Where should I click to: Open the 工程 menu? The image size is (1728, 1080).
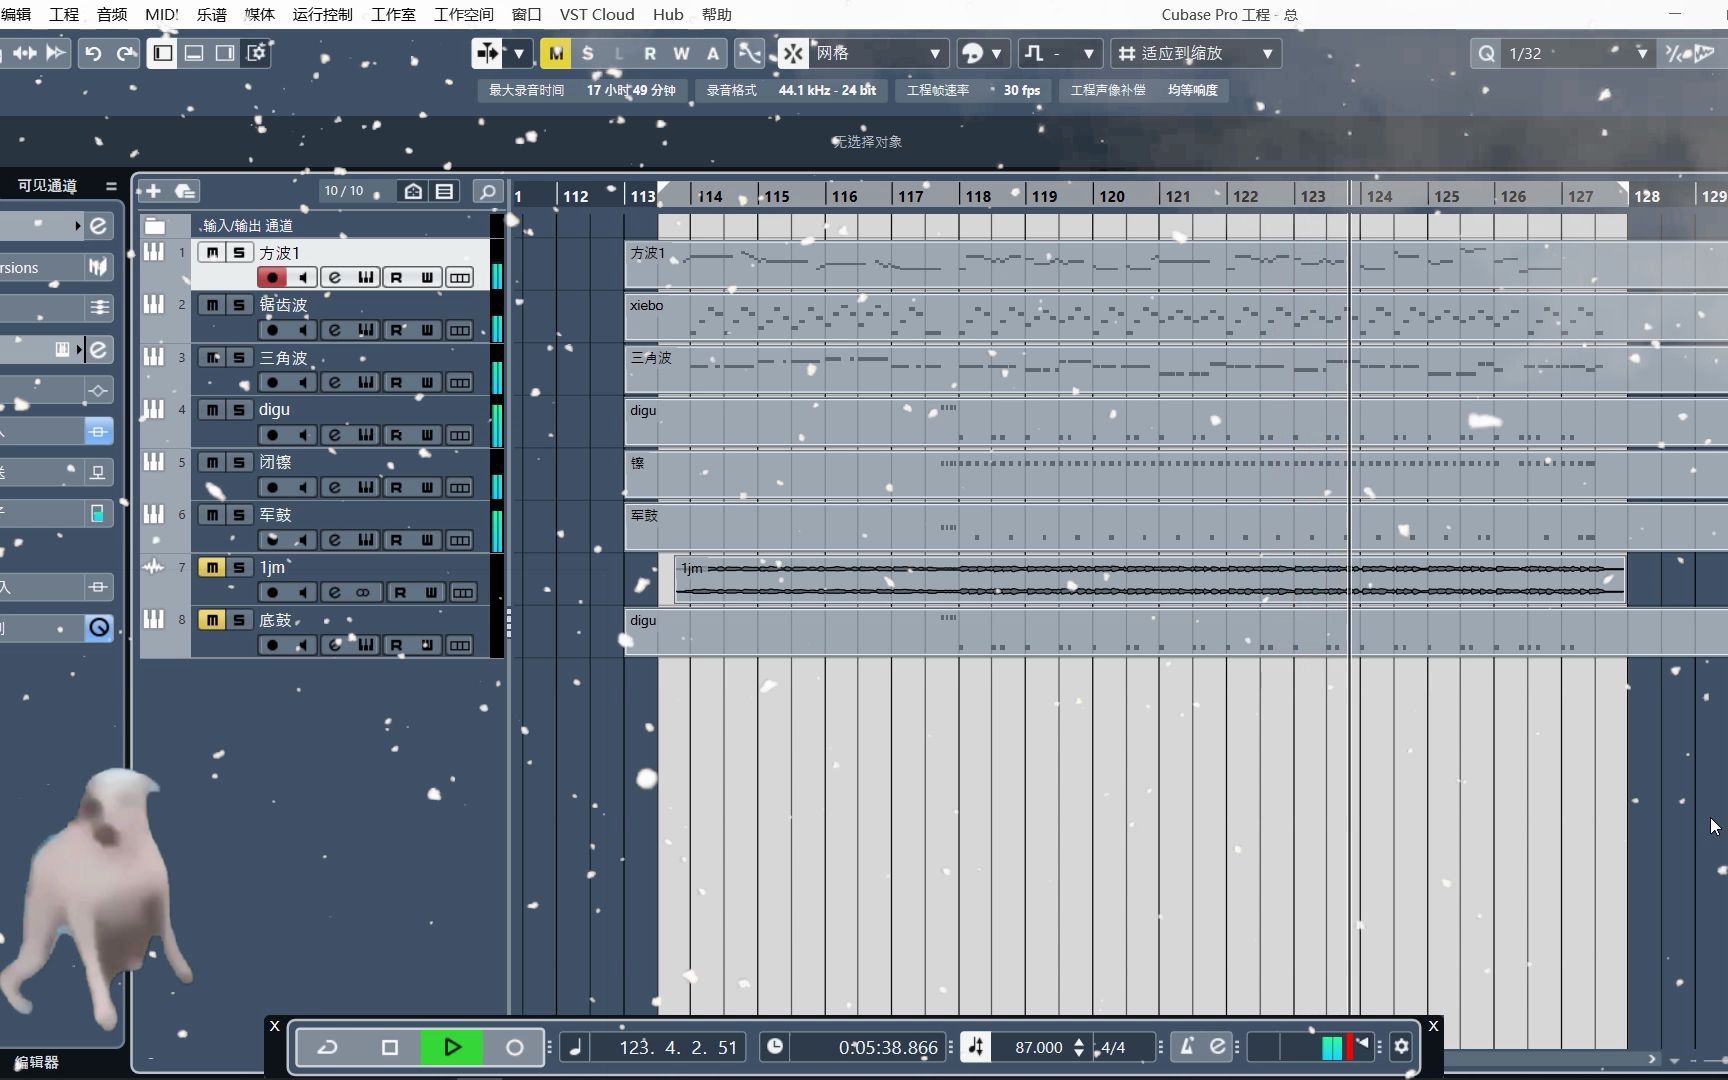(64, 14)
